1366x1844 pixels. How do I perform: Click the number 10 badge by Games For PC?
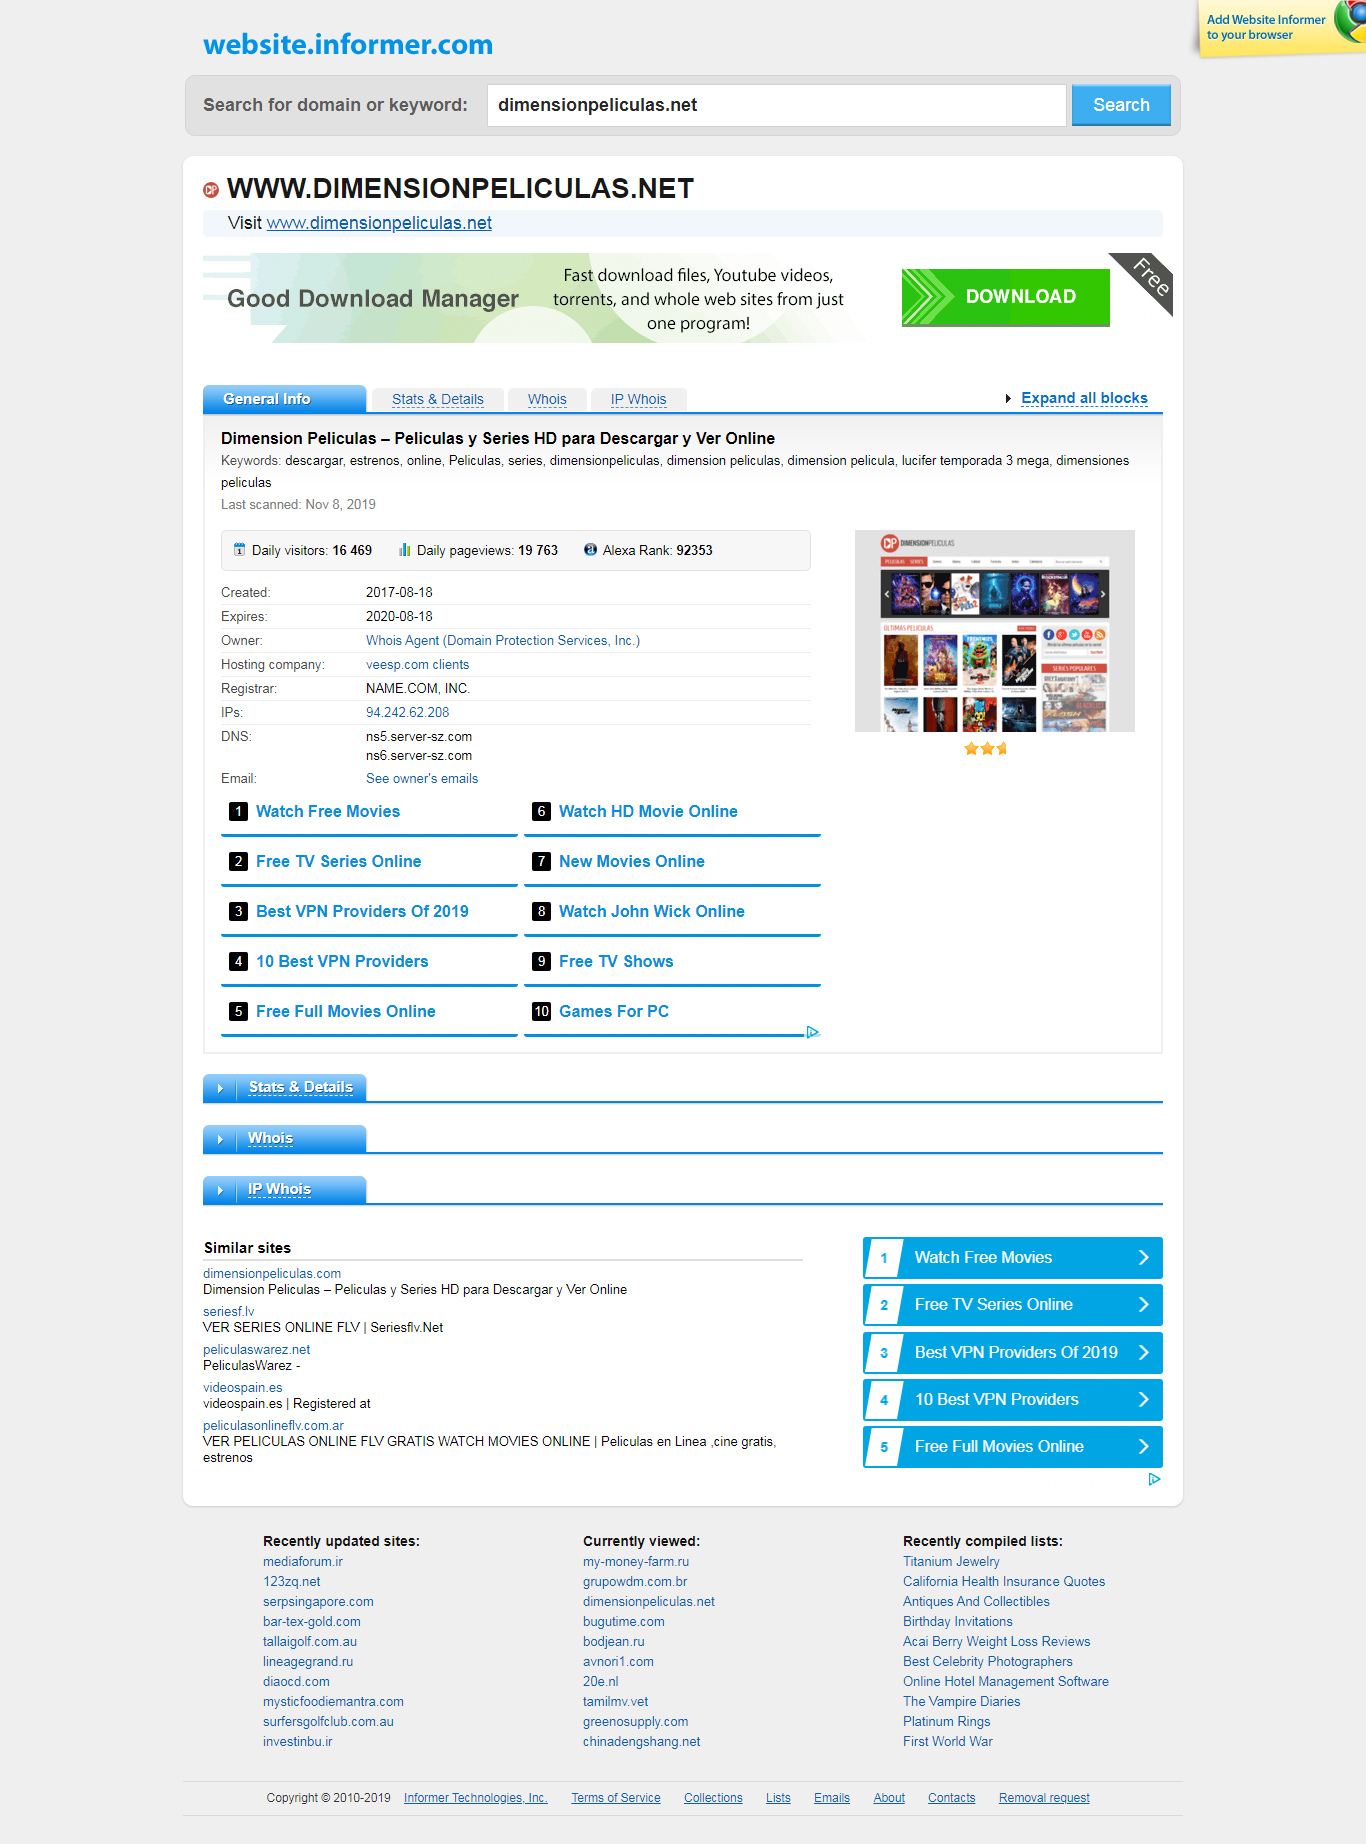(x=541, y=1011)
